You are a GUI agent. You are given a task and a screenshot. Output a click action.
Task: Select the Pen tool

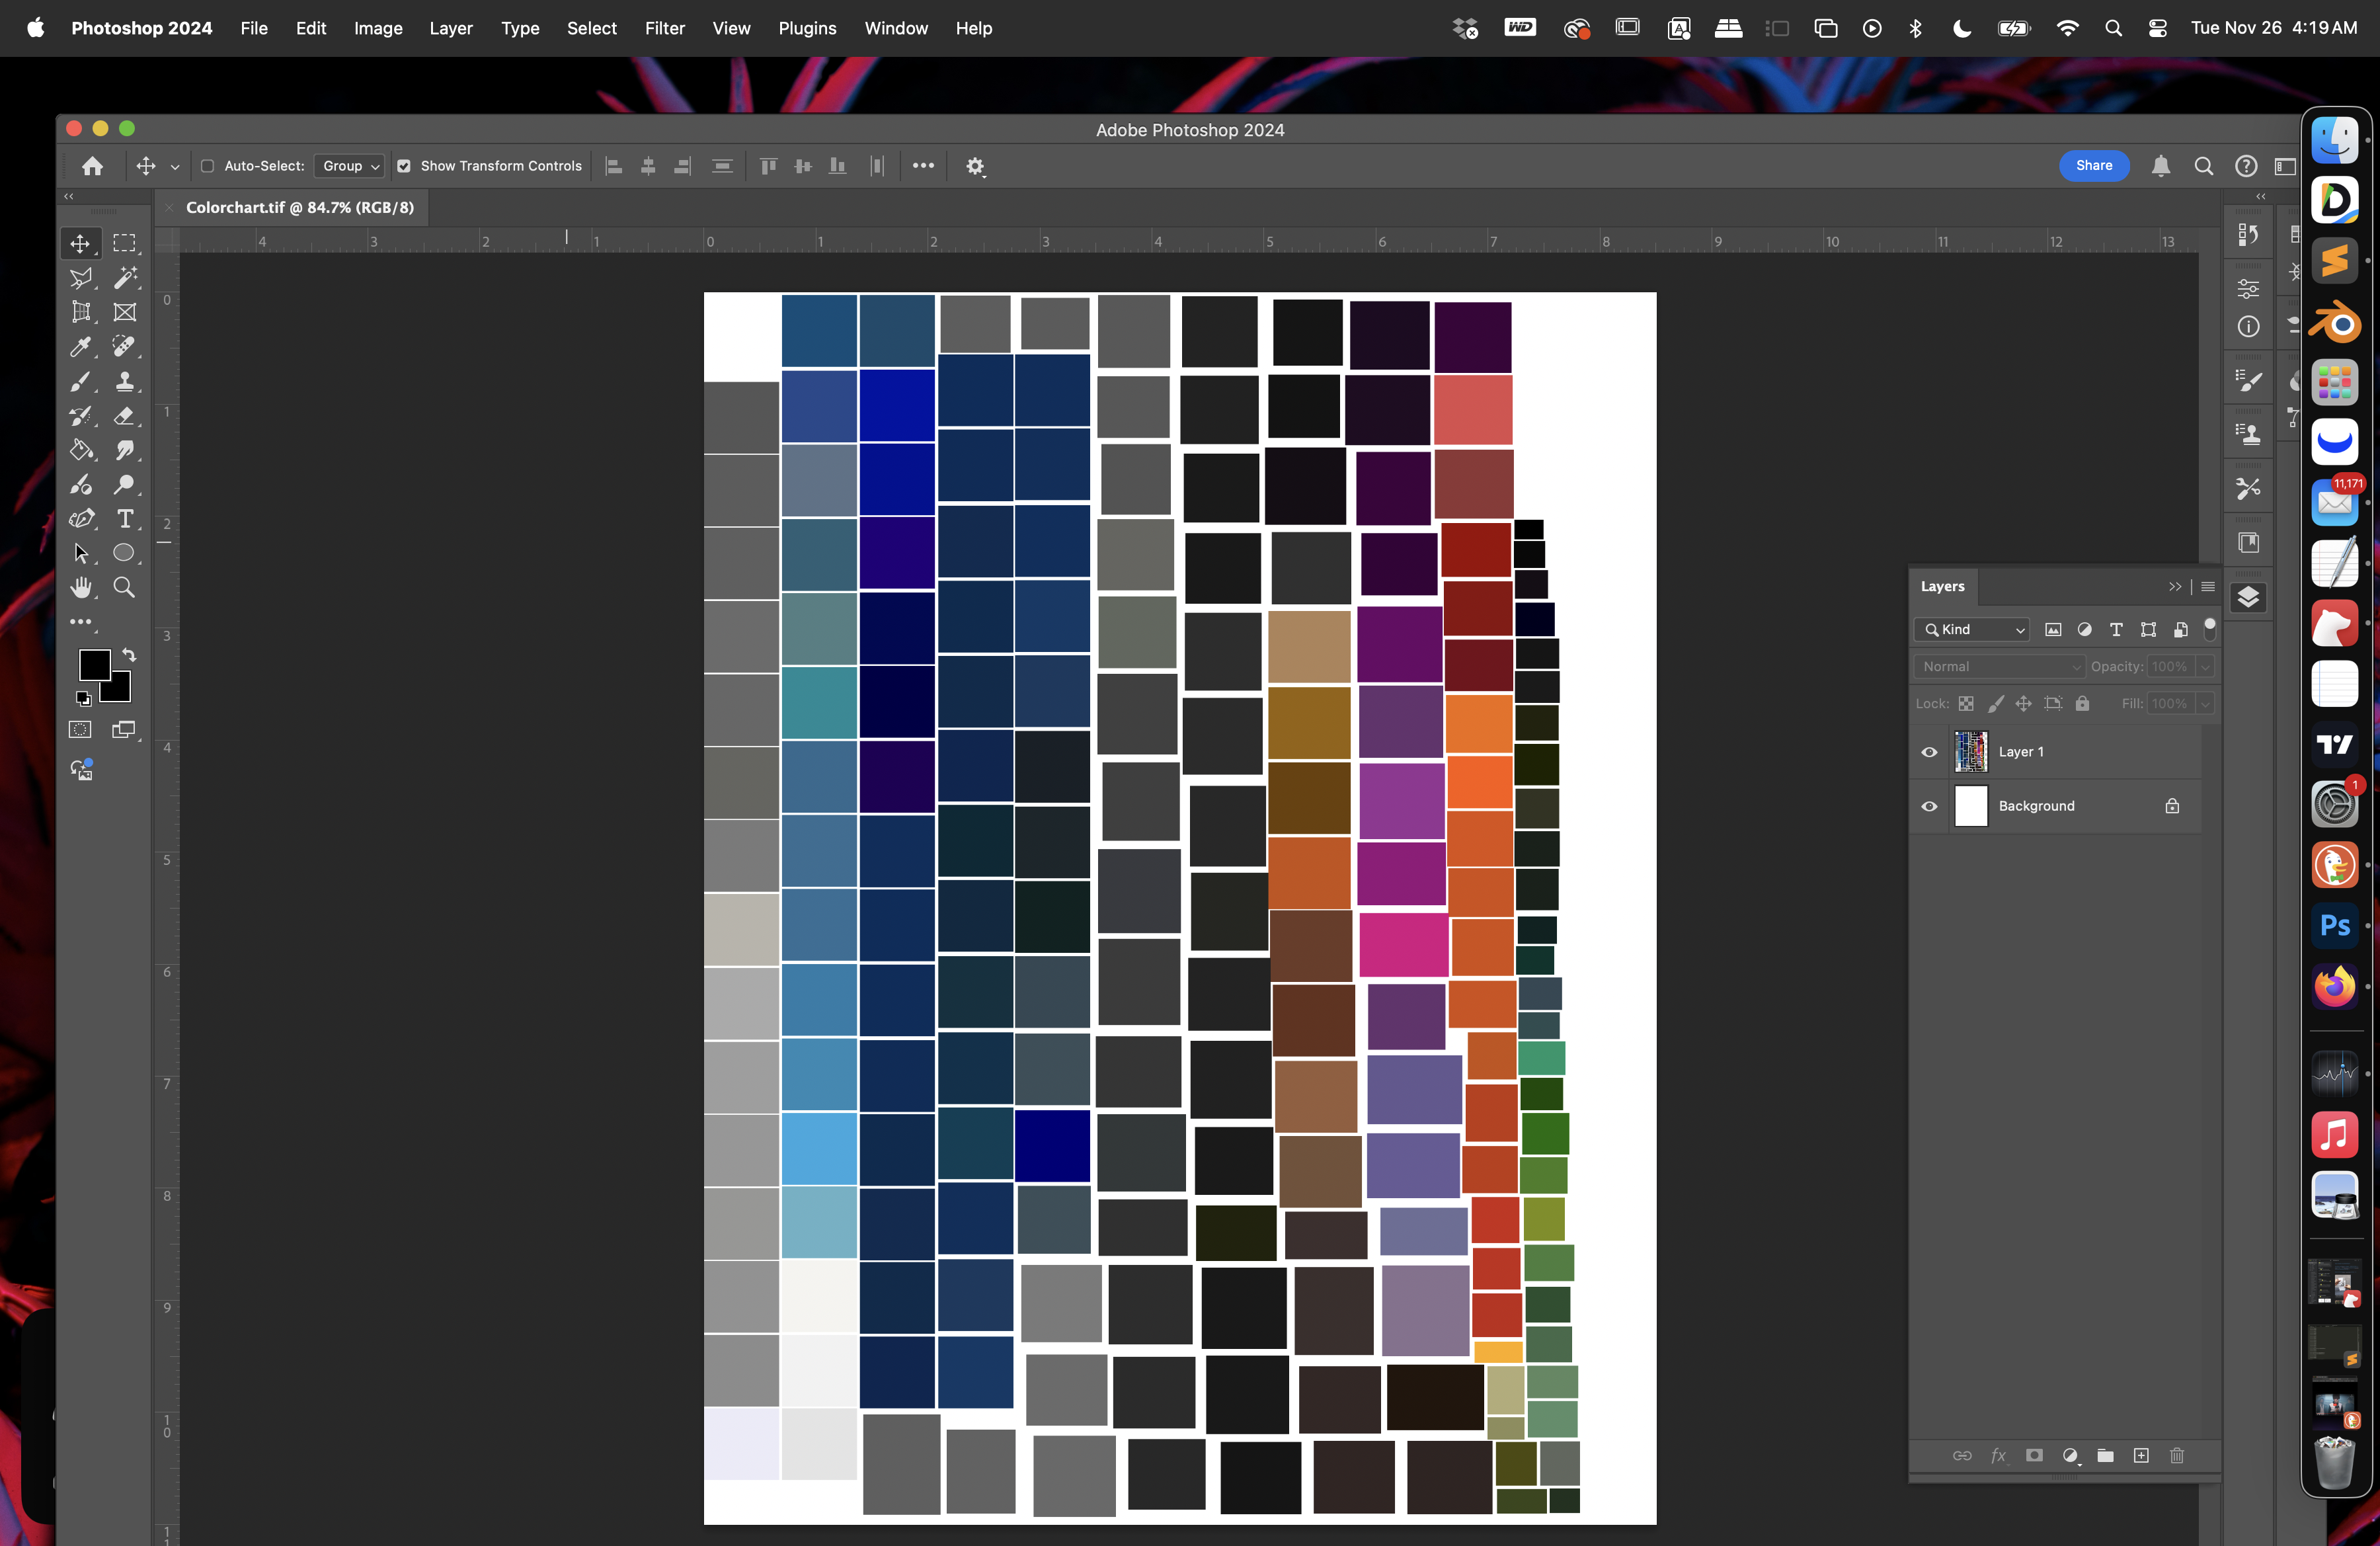[x=81, y=519]
